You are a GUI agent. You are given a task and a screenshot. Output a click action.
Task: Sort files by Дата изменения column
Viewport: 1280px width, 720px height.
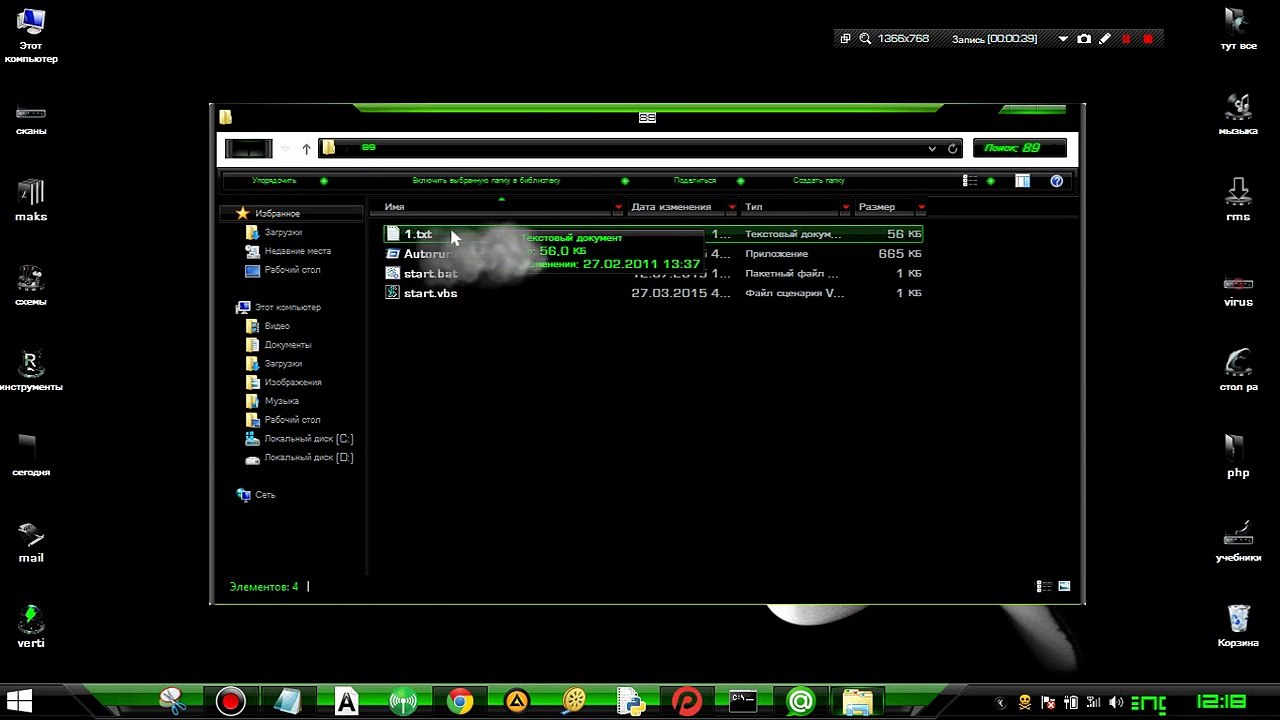click(x=671, y=207)
